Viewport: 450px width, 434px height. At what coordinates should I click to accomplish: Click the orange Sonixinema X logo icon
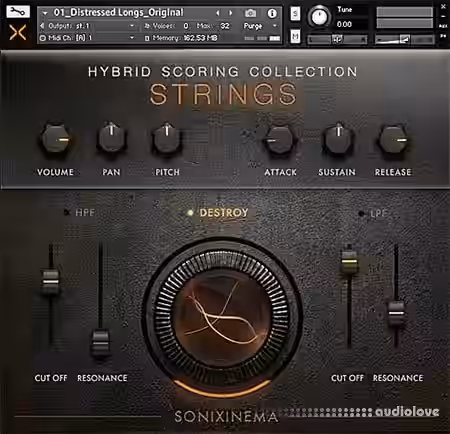point(18,33)
